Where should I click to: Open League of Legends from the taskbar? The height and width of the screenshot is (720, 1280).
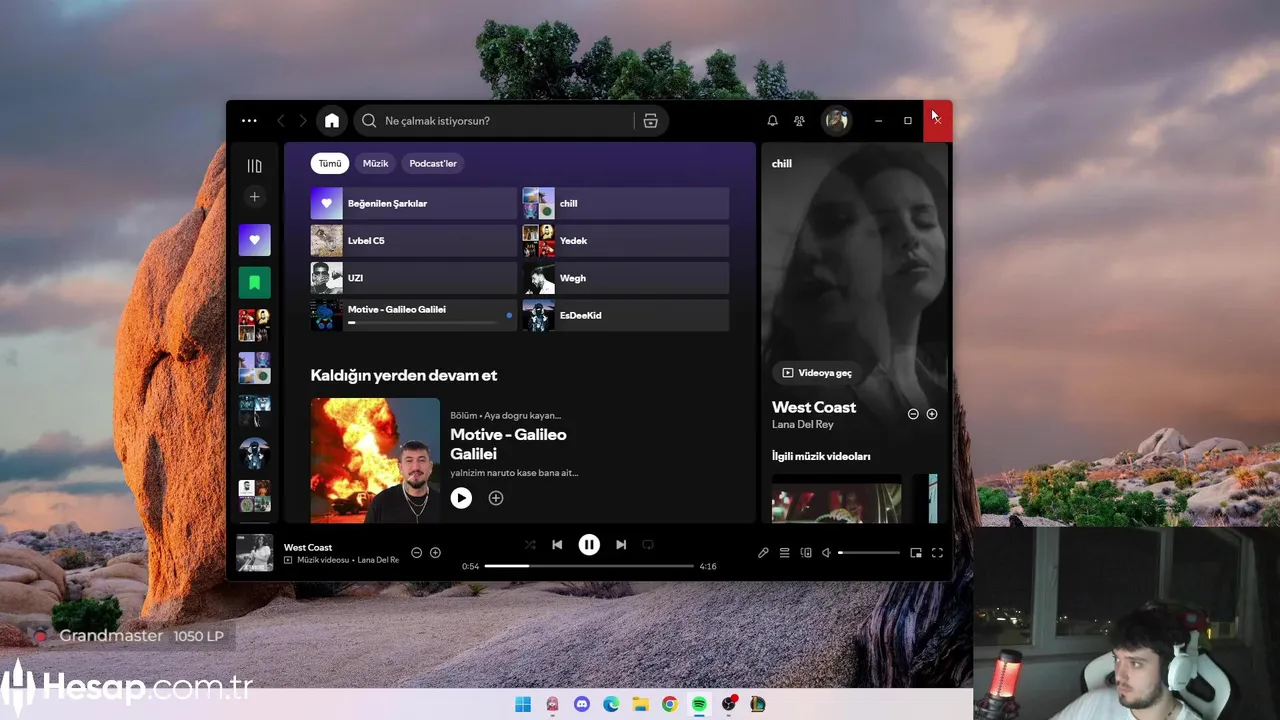click(758, 705)
